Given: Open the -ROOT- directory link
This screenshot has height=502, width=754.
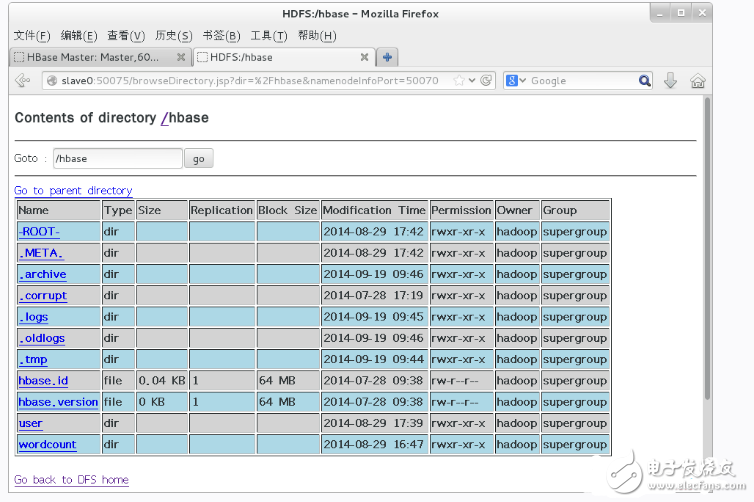Looking at the screenshot, I should [39, 231].
